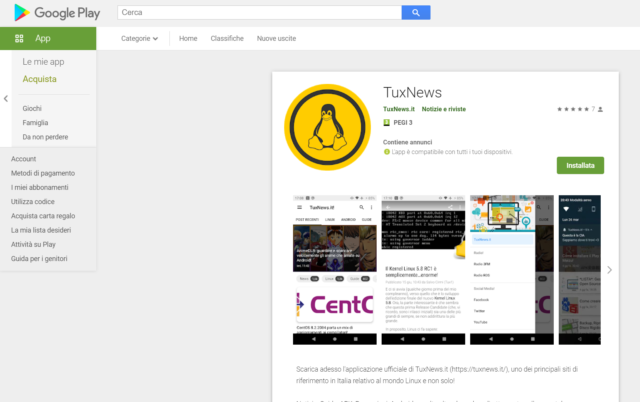Open the Giochi section
Image resolution: width=640 pixels, height=402 pixels.
[32, 108]
